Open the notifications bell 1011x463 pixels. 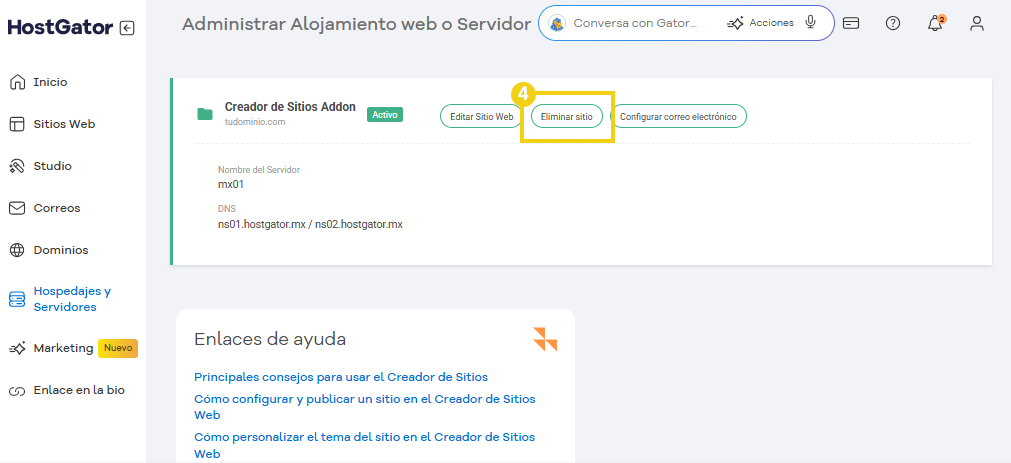[x=935, y=24]
